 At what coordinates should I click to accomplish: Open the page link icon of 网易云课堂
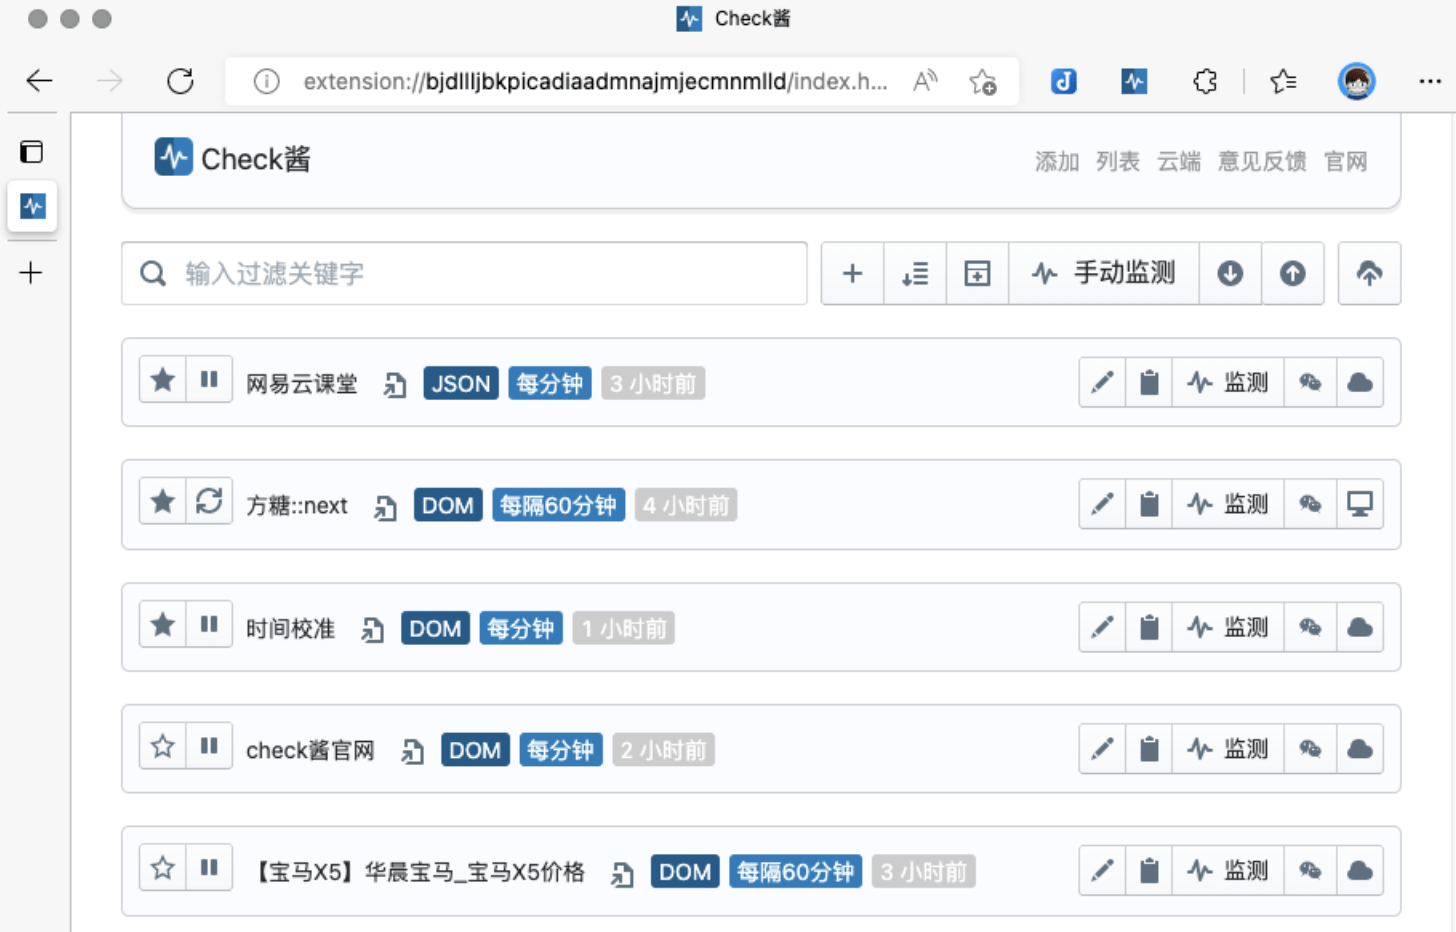pos(395,384)
